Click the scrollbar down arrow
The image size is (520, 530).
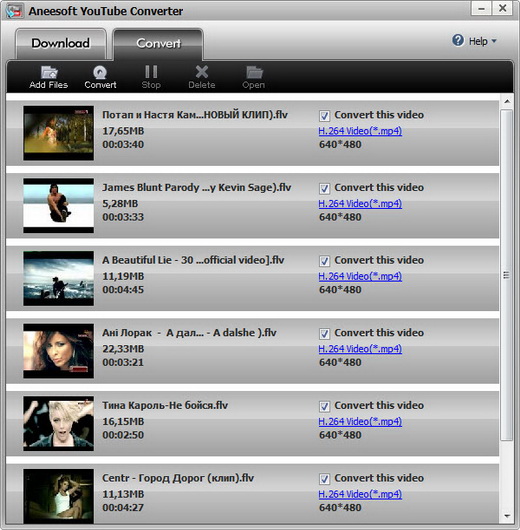coord(507,516)
